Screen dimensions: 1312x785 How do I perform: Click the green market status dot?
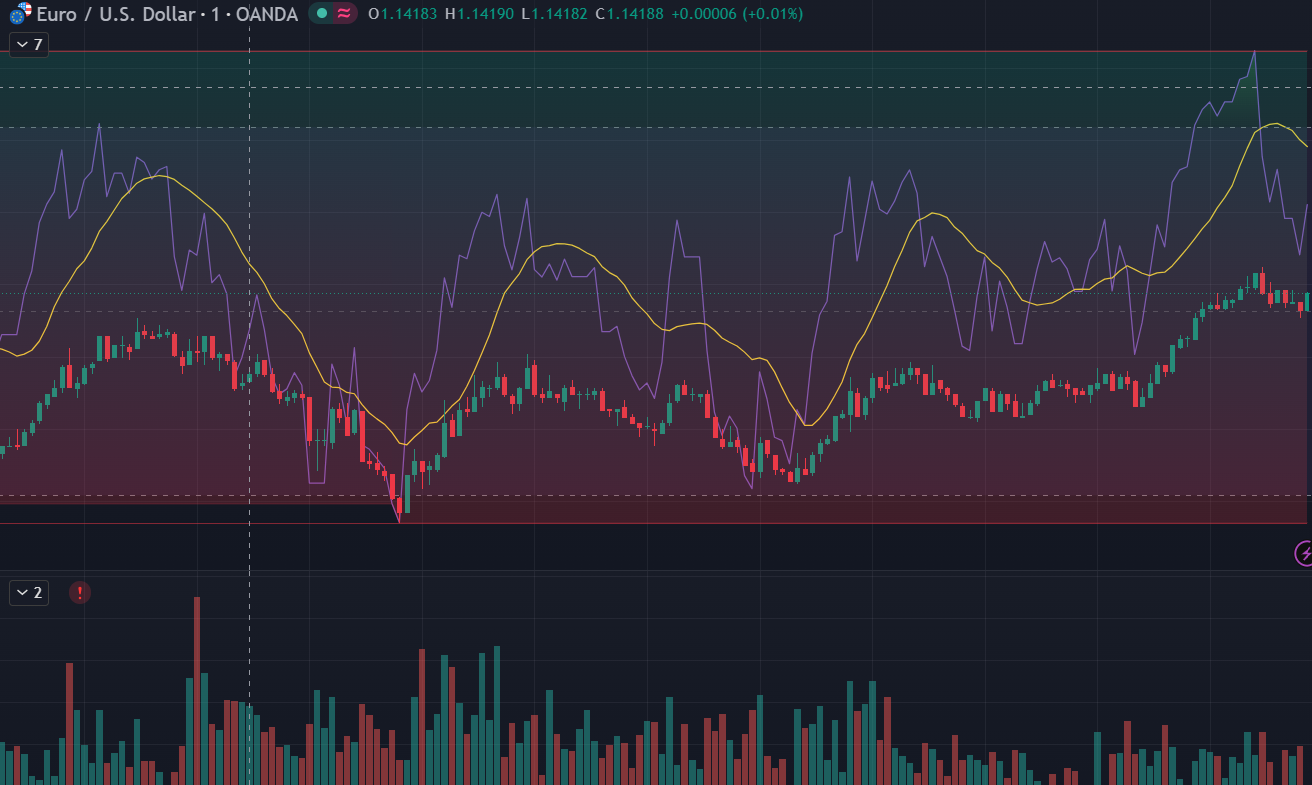point(322,14)
